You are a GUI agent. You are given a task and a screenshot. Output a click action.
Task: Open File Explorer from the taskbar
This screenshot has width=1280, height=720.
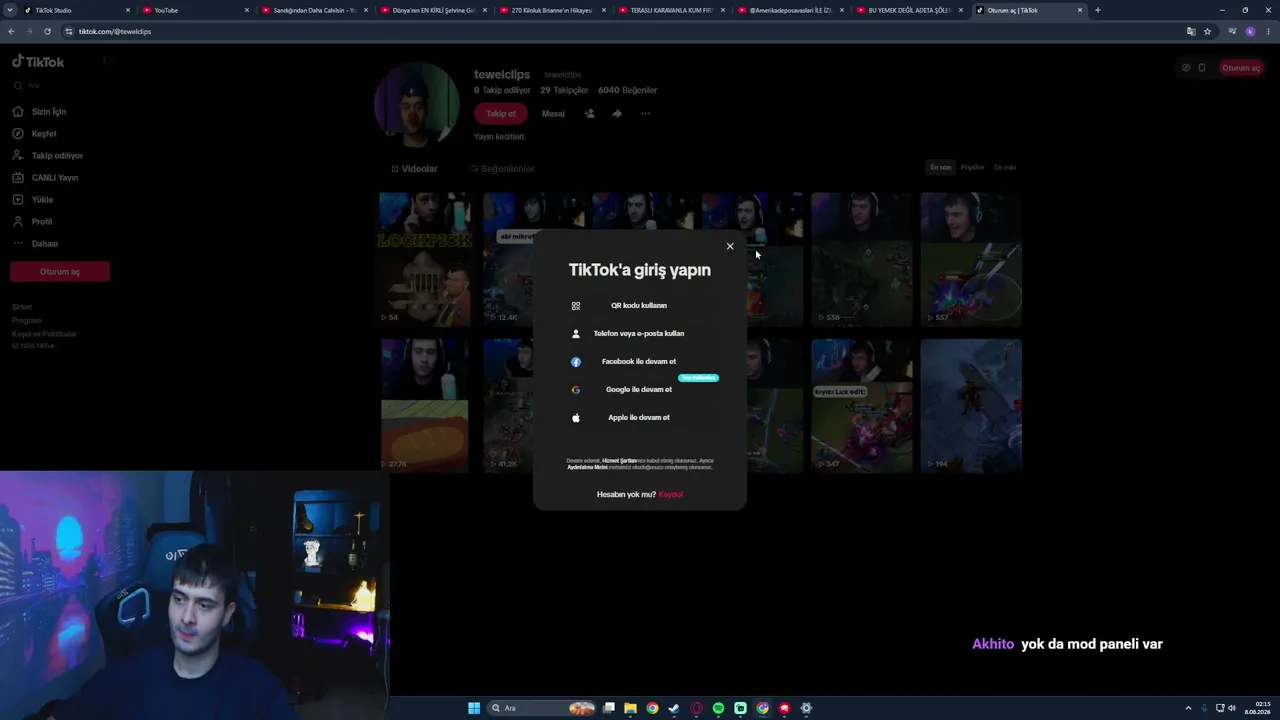pos(630,708)
